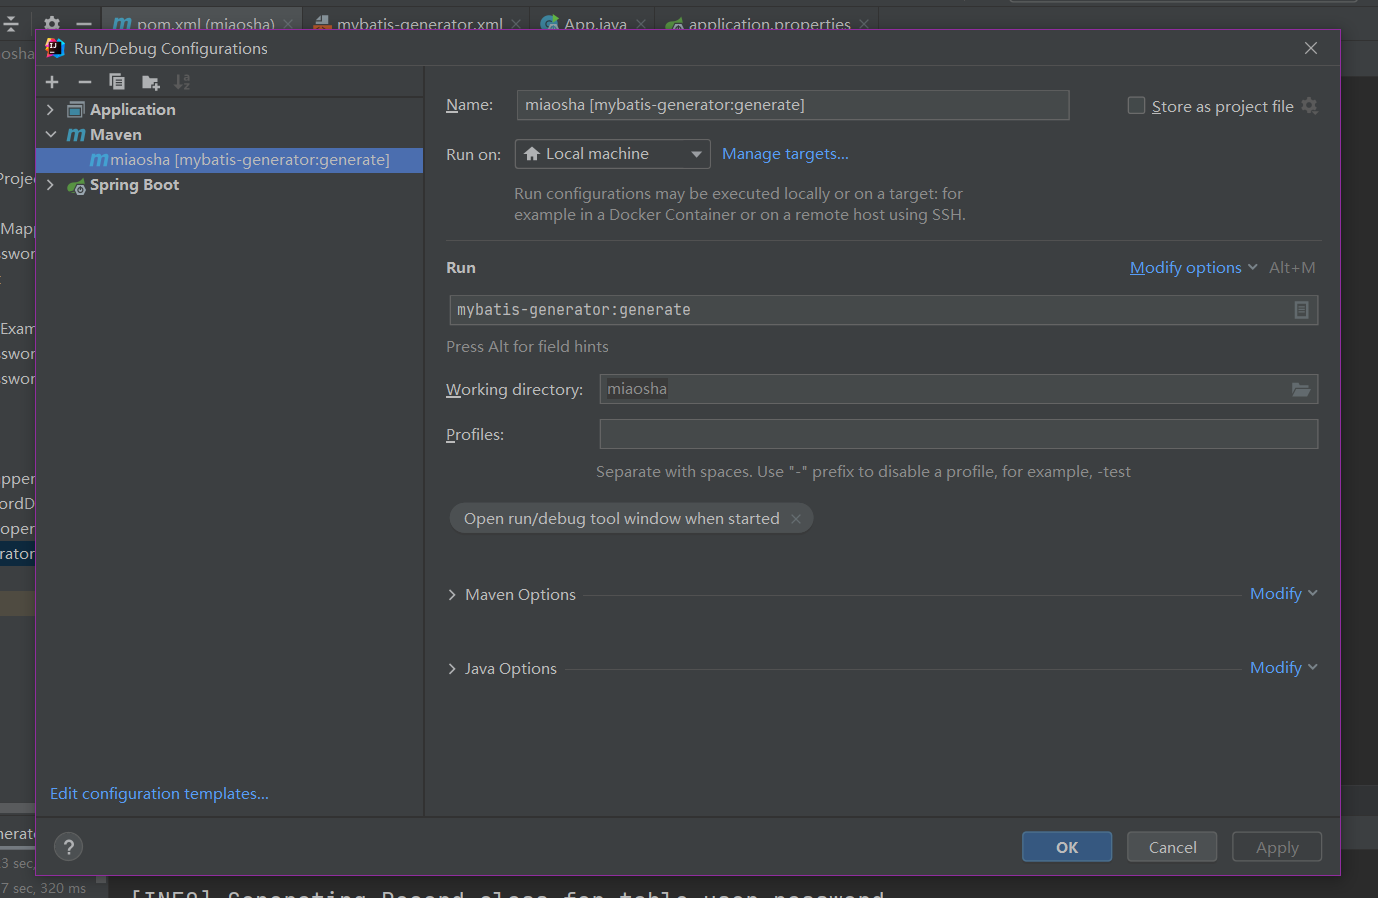Viewport: 1378px width, 898px height.
Task: Open the Modify options menu
Action: tap(1193, 268)
